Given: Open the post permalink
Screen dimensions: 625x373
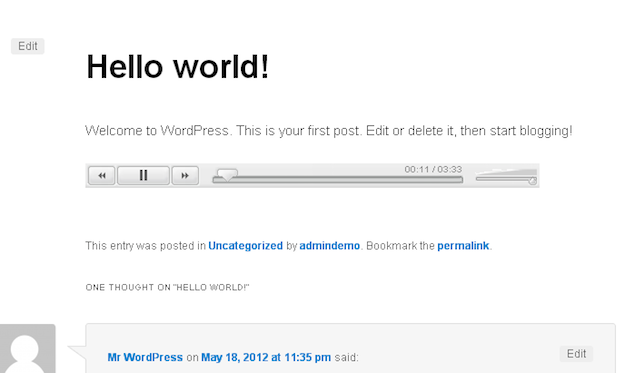Looking at the screenshot, I should (x=463, y=245).
